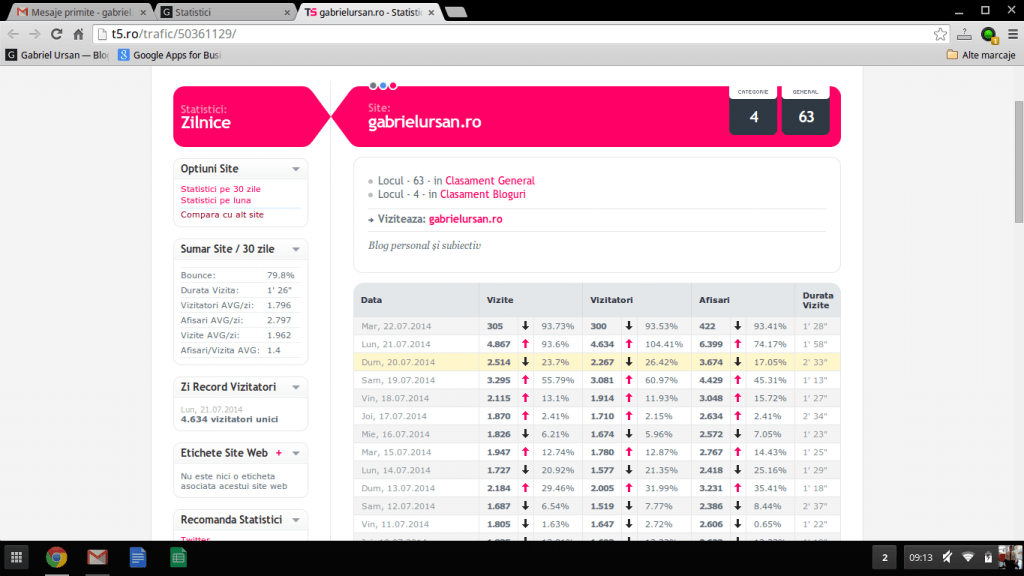Click the date Mar, 22.07.2014 in the table
This screenshot has height=576, width=1024.
coord(396,327)
